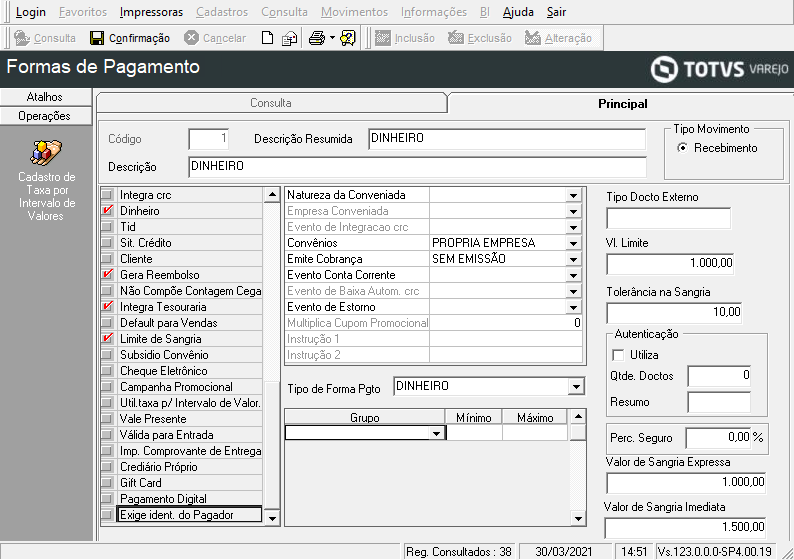The height and width of the screenshot is (560, 794).
Task: Click the Descrição DINHEIRO input field
Action: coord(417,167)
